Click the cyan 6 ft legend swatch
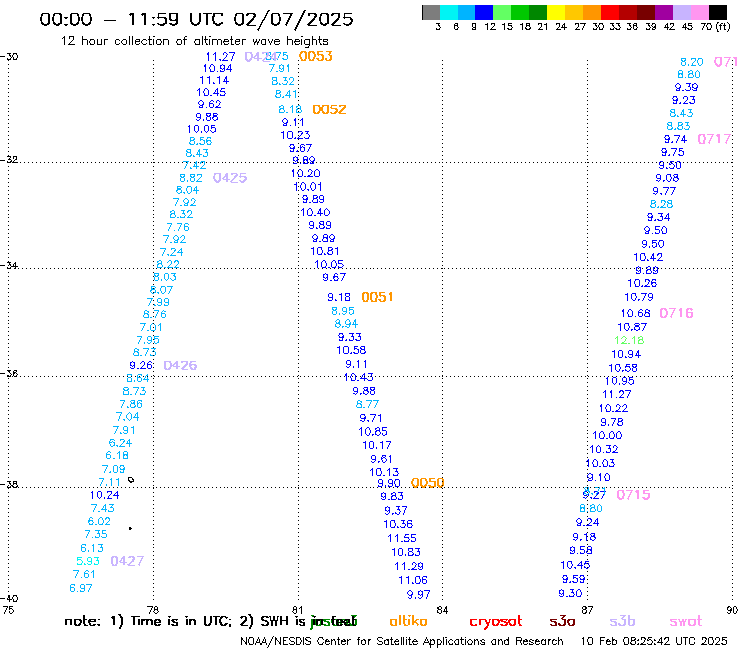This screenshot has width=740, height=650. 449,12
